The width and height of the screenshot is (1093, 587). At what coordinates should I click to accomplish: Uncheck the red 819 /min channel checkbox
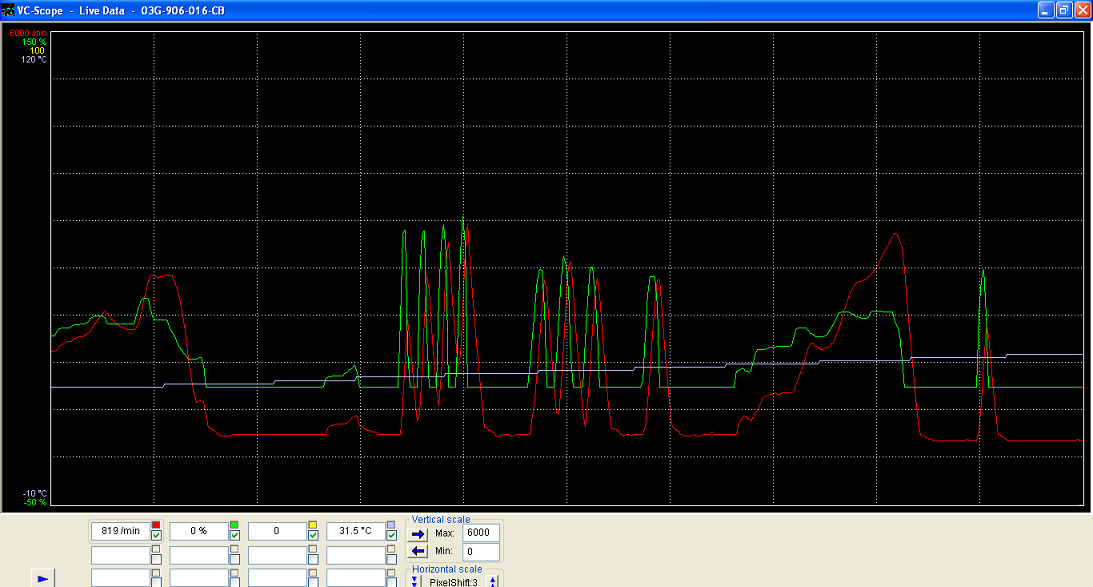pos(156,536)
